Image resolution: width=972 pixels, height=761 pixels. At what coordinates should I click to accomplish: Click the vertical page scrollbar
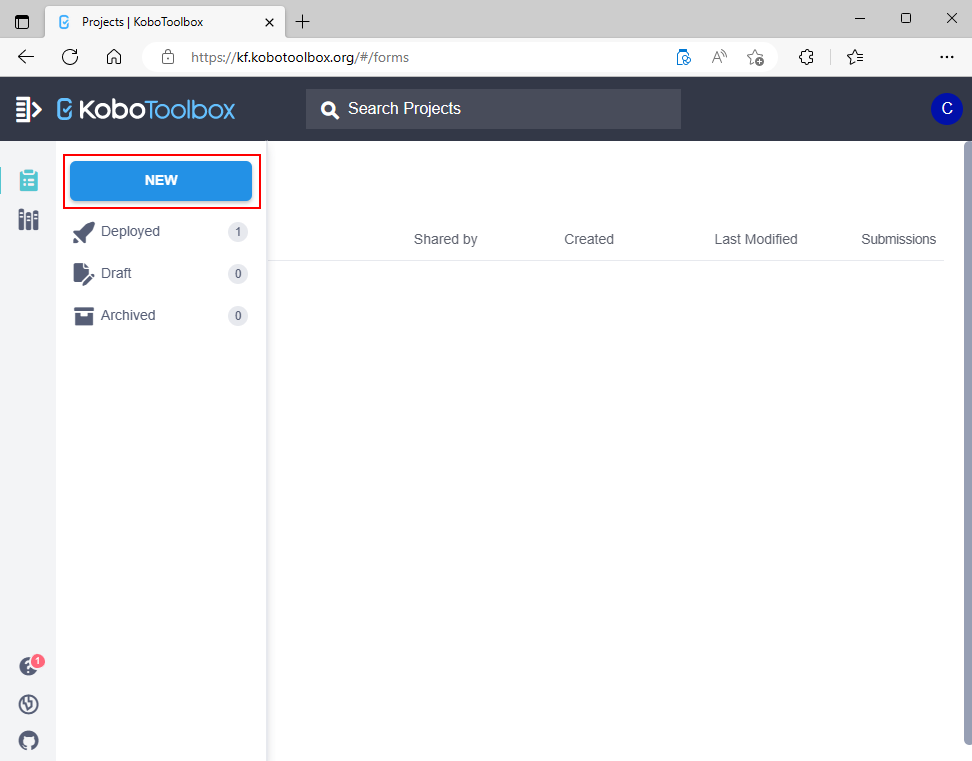point(966,440)
